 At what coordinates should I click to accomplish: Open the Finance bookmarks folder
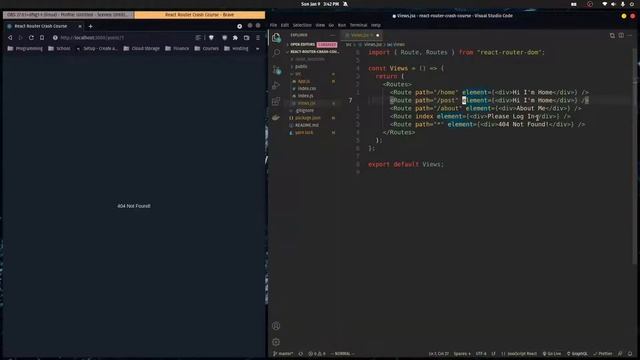(x=177, y=49)
